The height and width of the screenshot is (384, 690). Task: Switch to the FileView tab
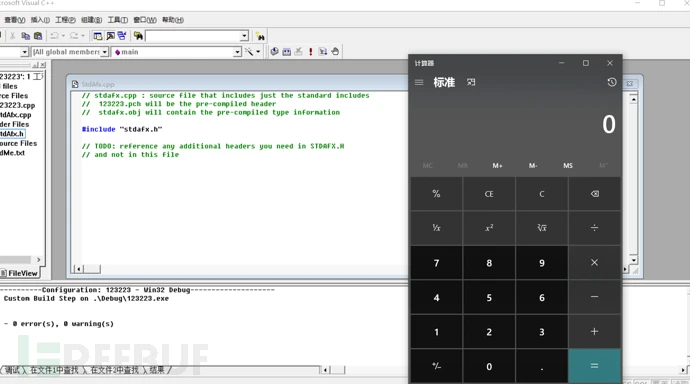click(x=19, y=273)
